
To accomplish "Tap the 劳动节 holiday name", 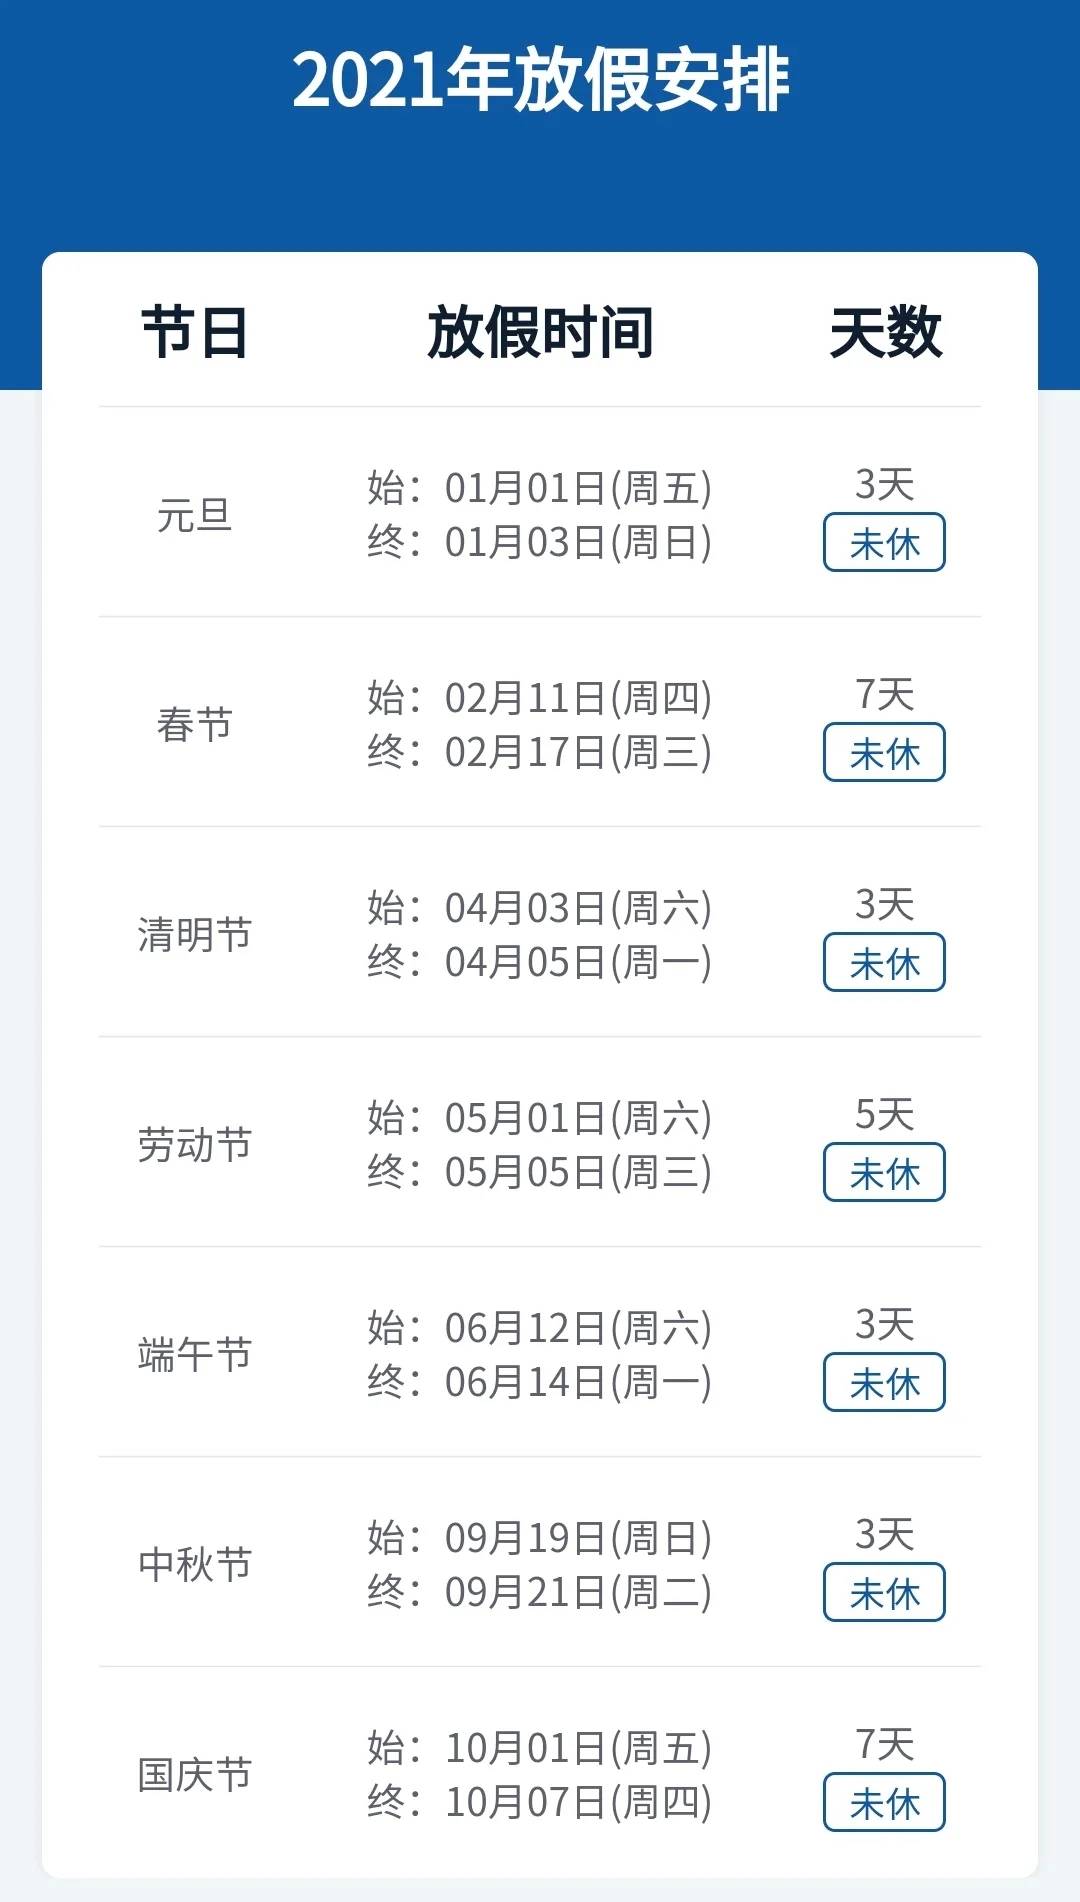I will point(194,1146).
